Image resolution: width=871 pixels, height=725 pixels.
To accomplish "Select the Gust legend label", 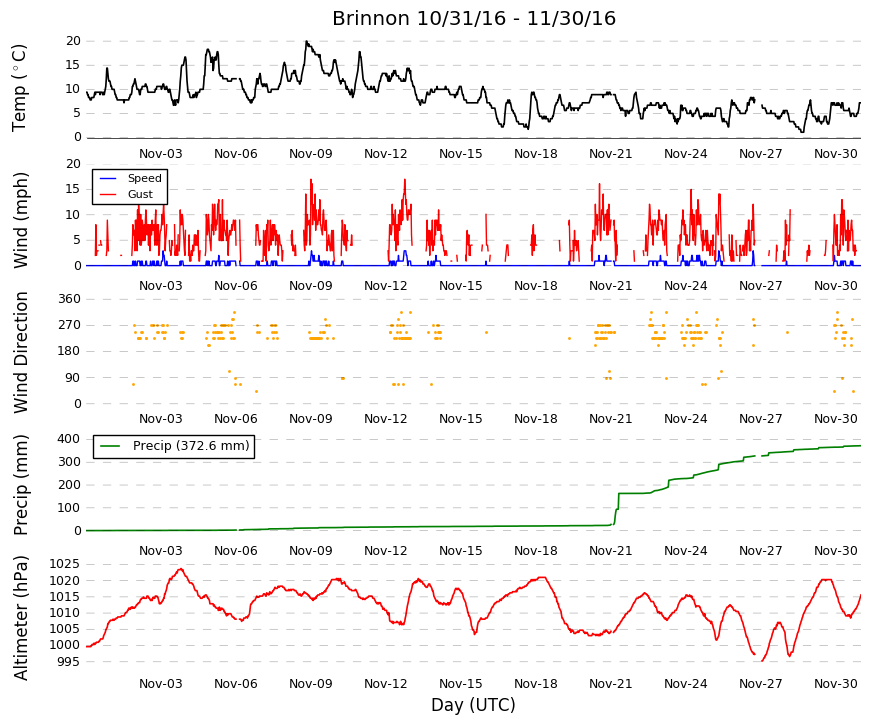I will point(140,194).
